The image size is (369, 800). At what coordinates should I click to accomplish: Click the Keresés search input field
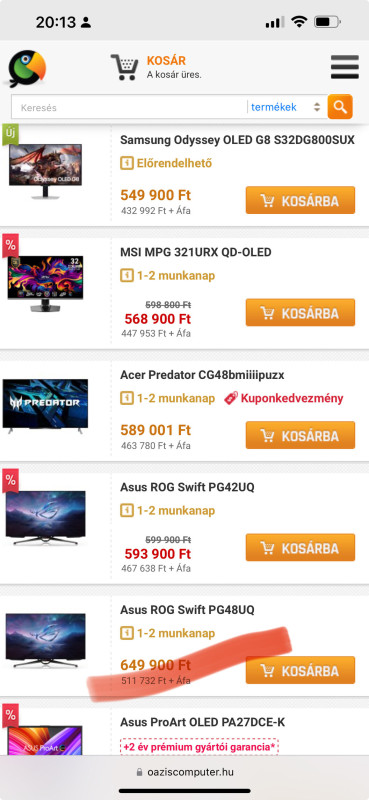click(x=130, y=107)
